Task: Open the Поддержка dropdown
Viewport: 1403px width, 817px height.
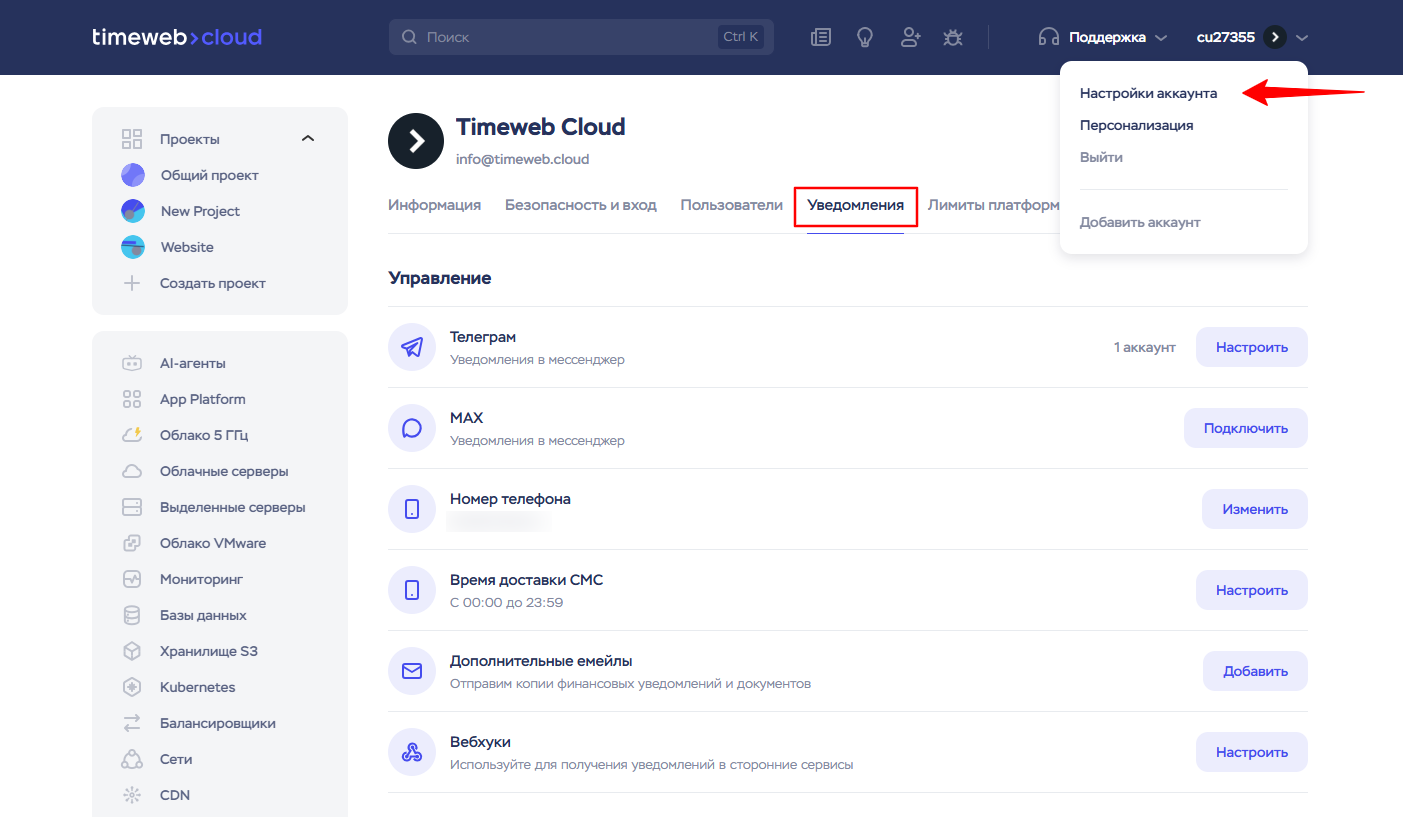Action: tap(1103, 37)
